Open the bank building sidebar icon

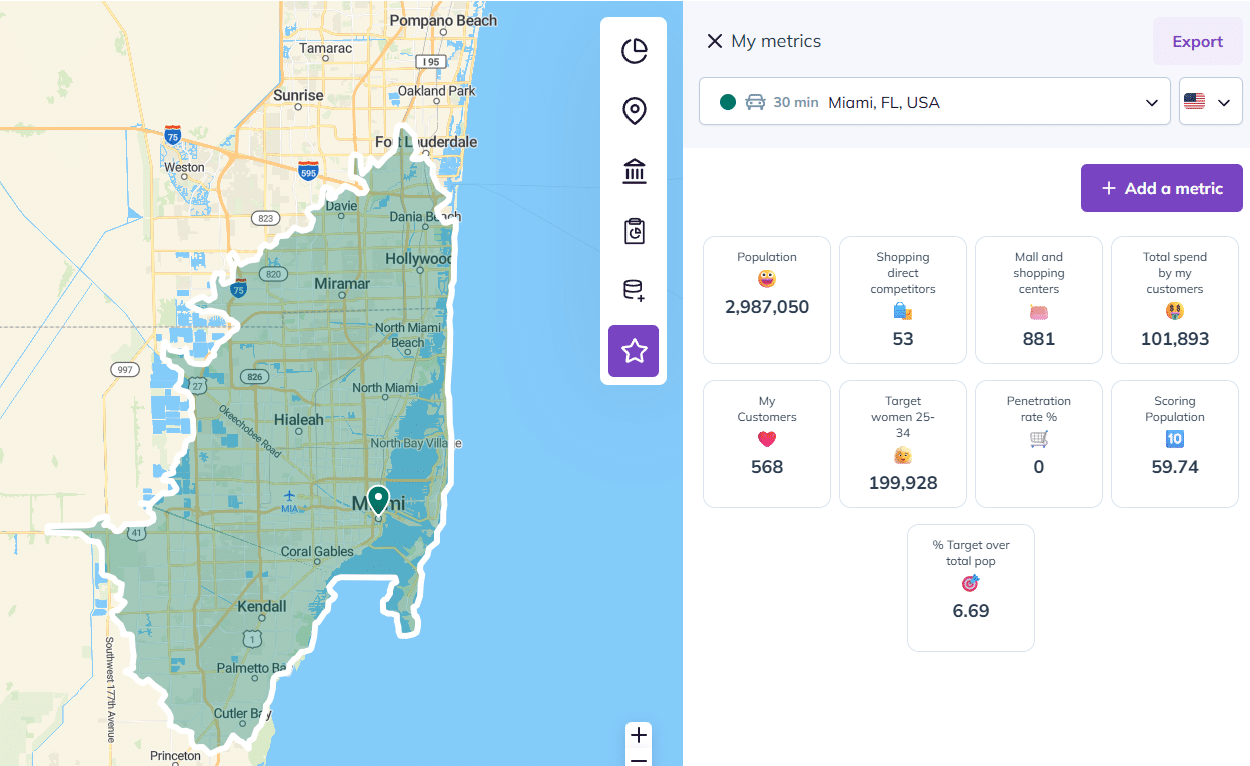(x=634, y=171)
